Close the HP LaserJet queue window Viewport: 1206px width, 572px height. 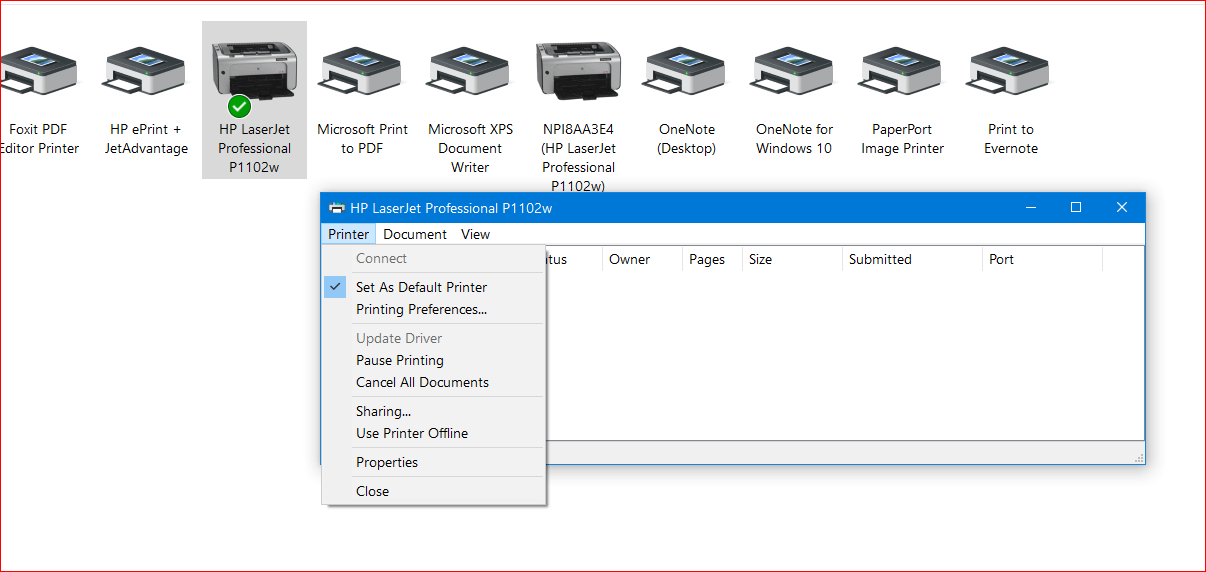pyautogui.click(x=1122, y=208)
